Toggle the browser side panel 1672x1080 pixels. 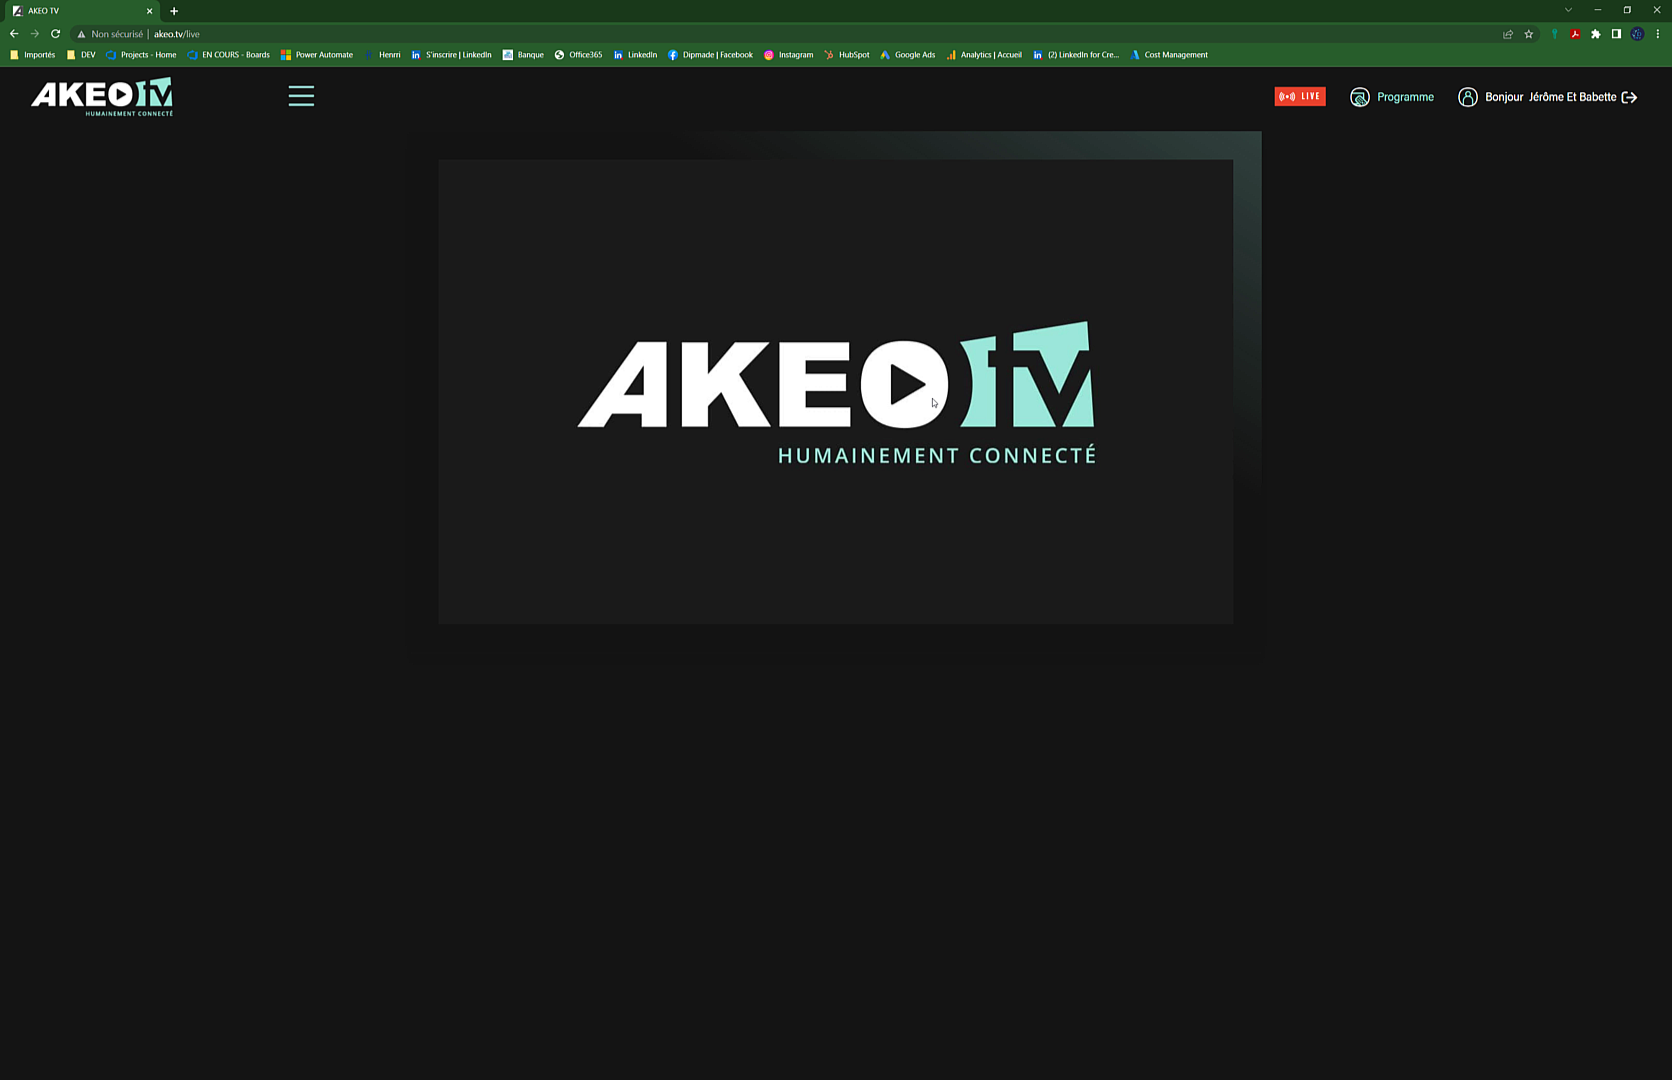[x=1616, y=34]
